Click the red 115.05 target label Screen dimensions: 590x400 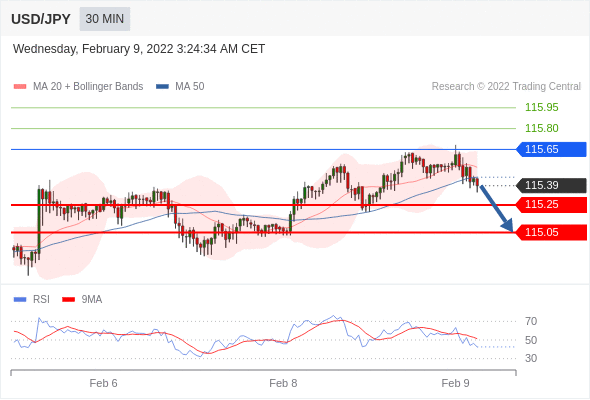click(x=551, y=233)
